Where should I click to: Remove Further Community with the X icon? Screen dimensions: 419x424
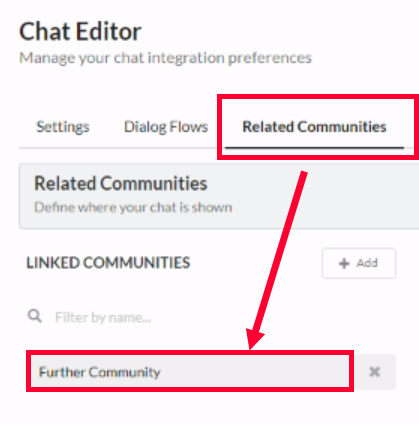click(375, 371)
